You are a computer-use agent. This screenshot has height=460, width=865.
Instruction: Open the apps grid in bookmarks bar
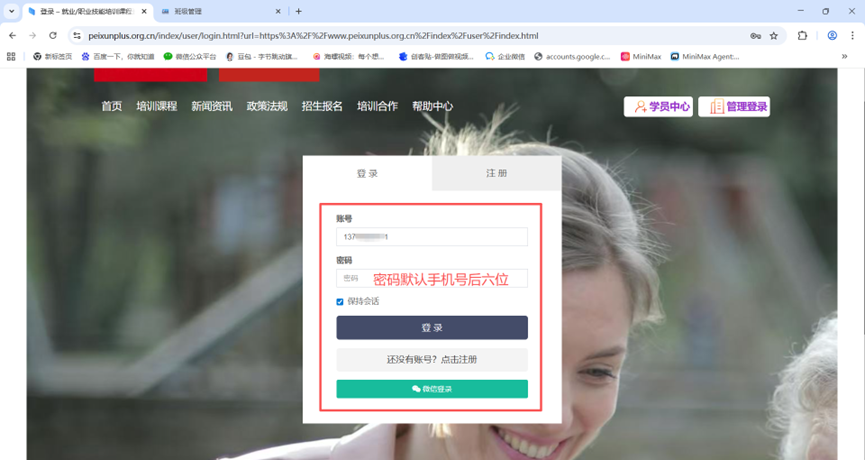12,57
